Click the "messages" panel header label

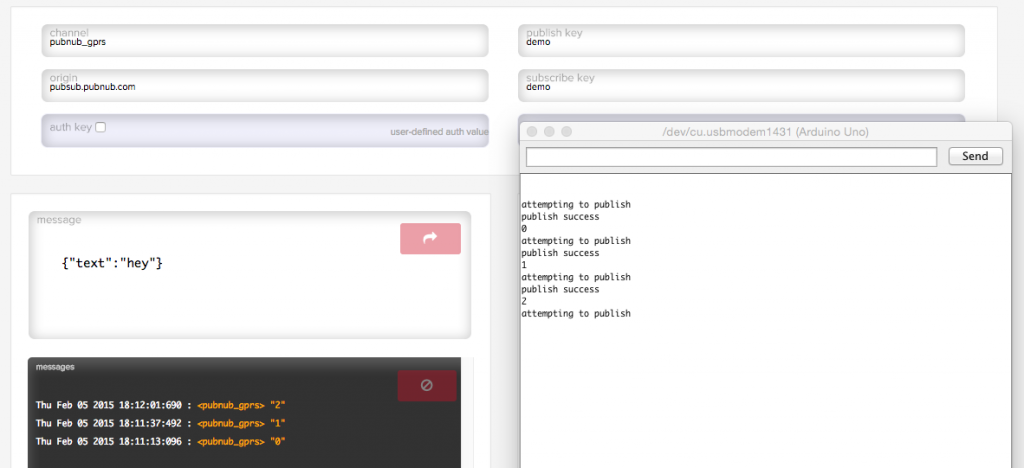pyautogui.click(x=55, y=367)
